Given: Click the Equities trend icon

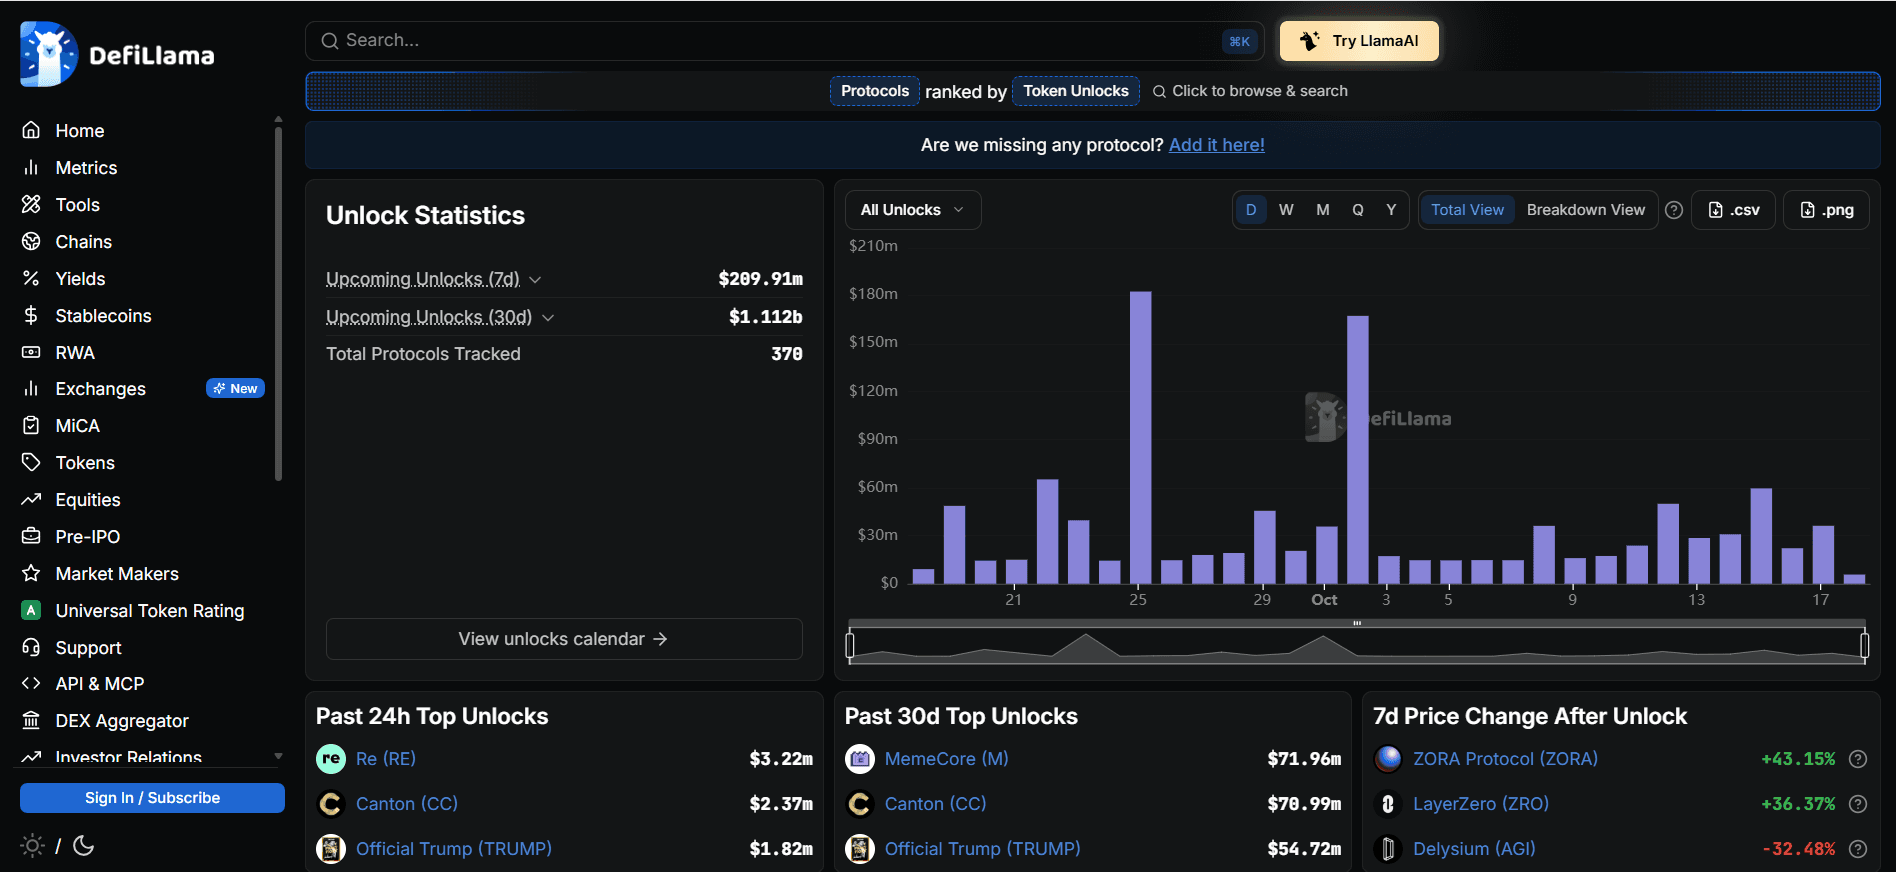Looking at the screenshot, I should pyautogui.click(x=31, y=499).
